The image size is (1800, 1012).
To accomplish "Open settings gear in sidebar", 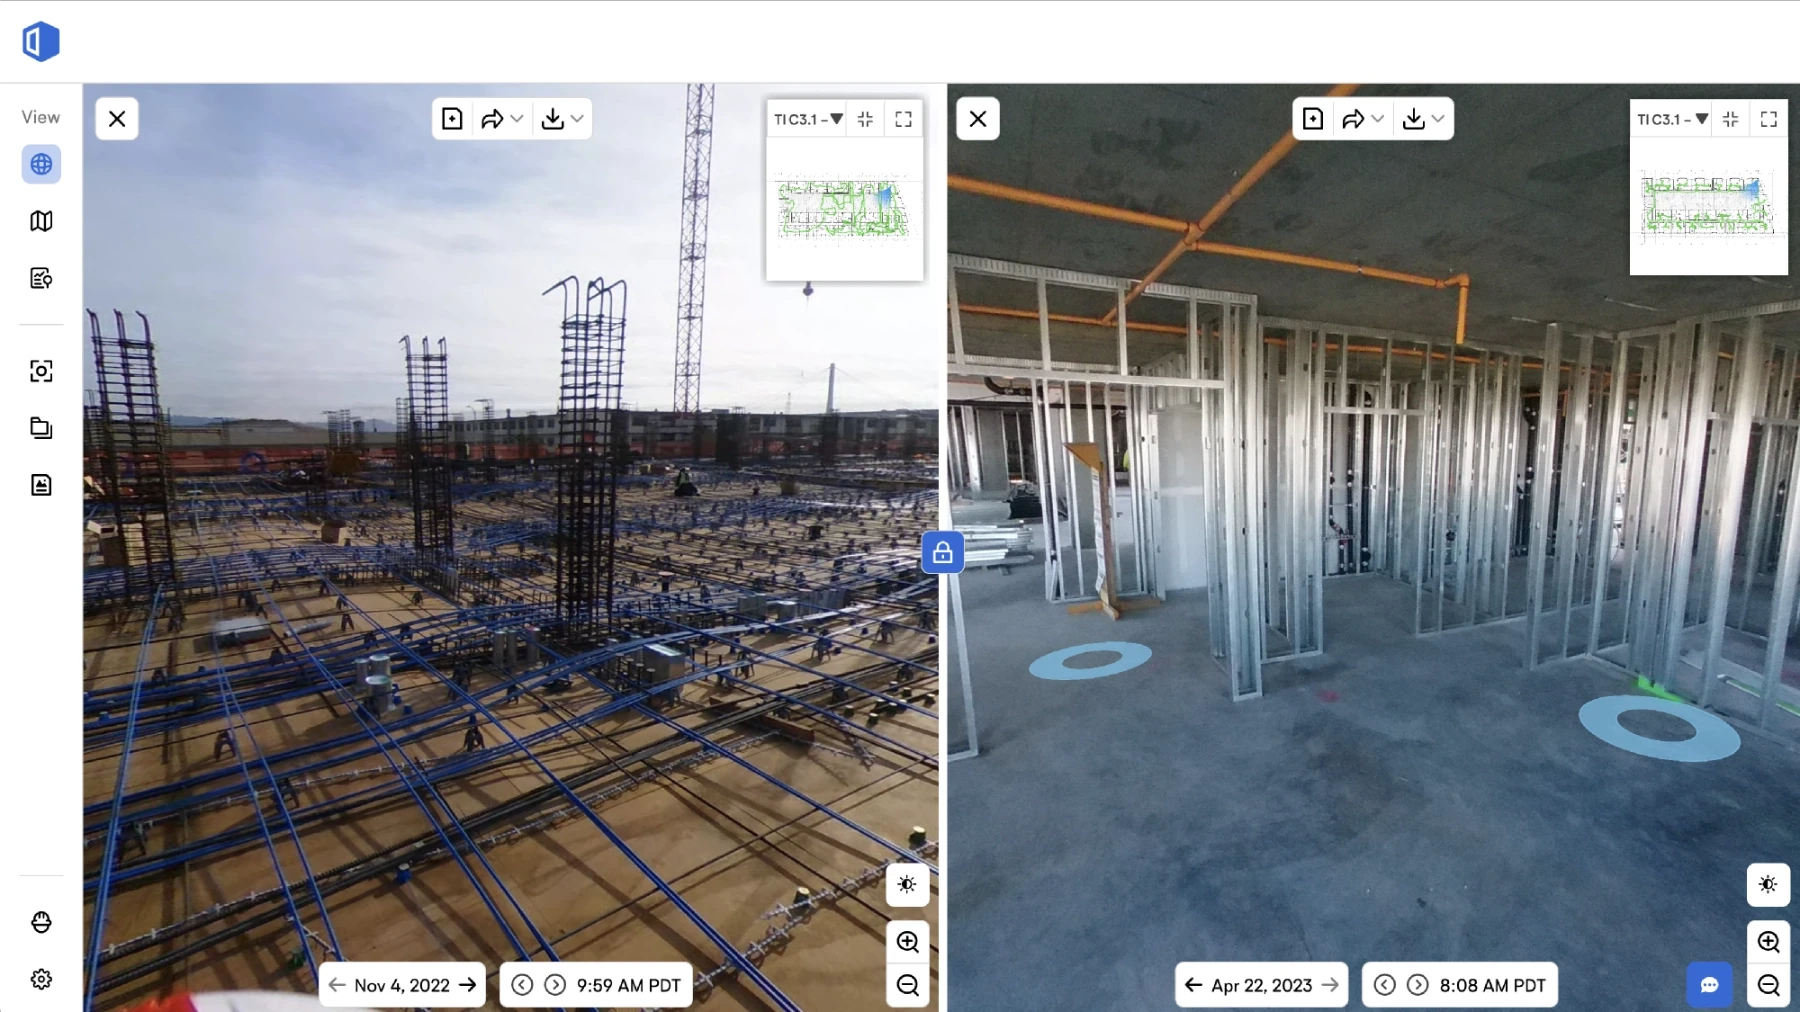I will [41, 979].
